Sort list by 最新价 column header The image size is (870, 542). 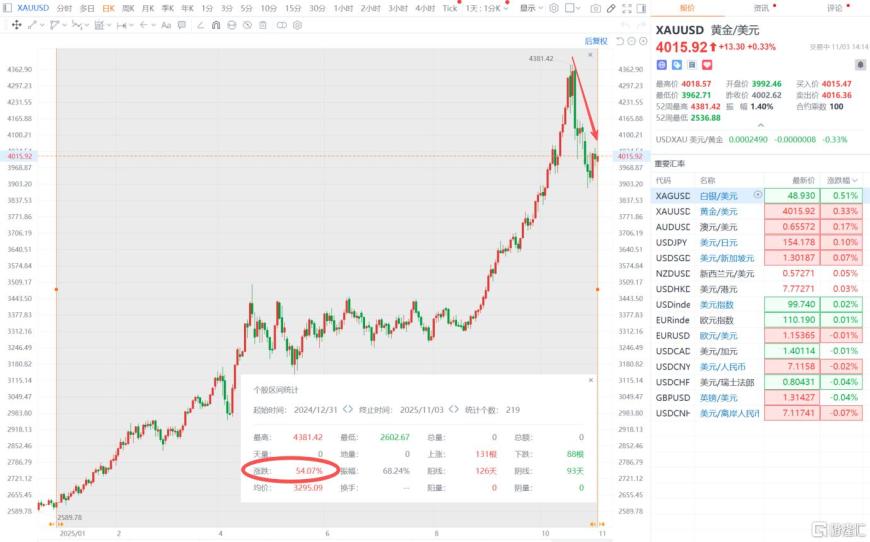pyautogui.click(x=803, y=180)
